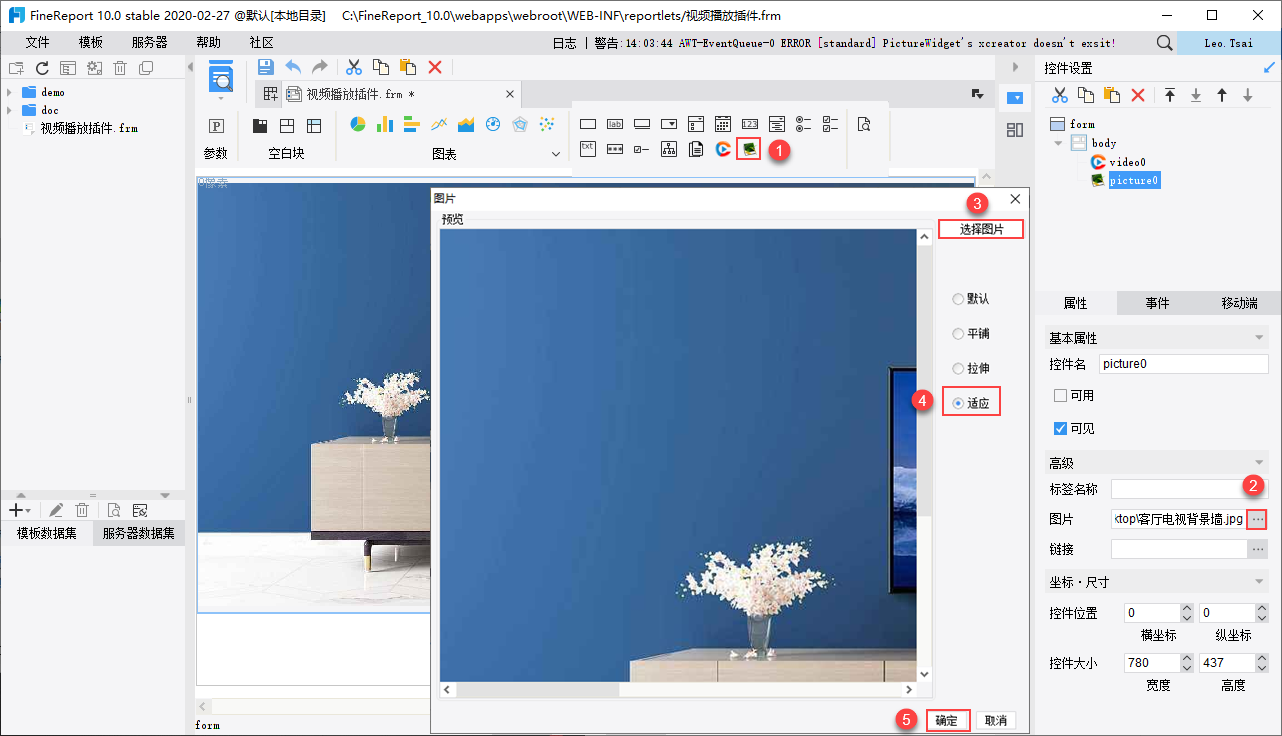Click 确定 to confirm the picture dialog
The width and height of the screenshot is (1282, 736).
tap(947, 720)
